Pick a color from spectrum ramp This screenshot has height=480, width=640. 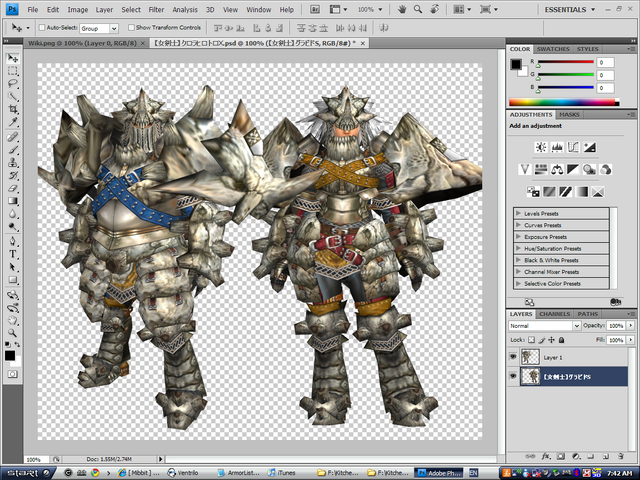tap(564, 102)
